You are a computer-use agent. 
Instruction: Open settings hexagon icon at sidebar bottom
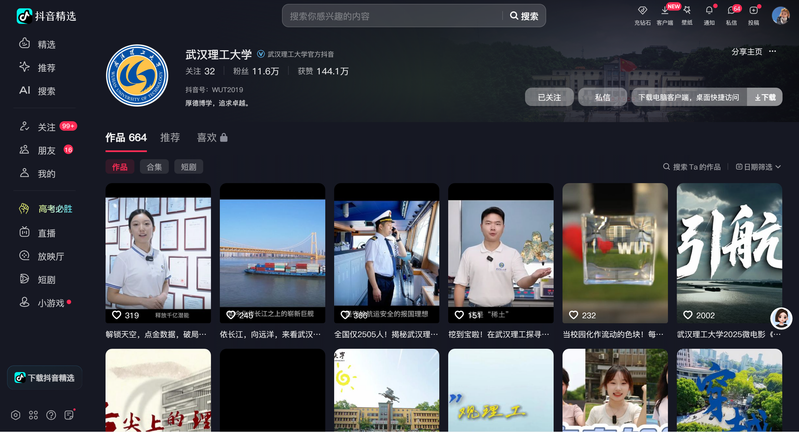[x=16, y=415]
